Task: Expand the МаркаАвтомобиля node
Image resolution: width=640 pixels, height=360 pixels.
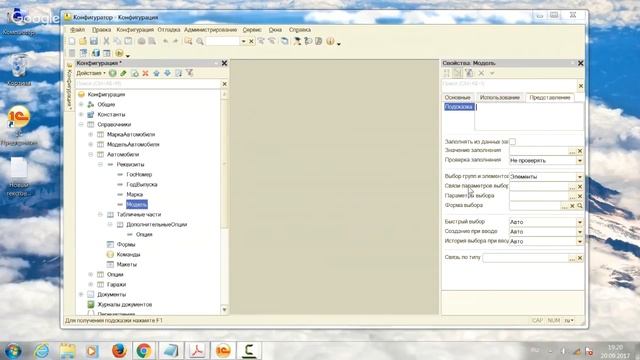Action: [x=91, y=134]
